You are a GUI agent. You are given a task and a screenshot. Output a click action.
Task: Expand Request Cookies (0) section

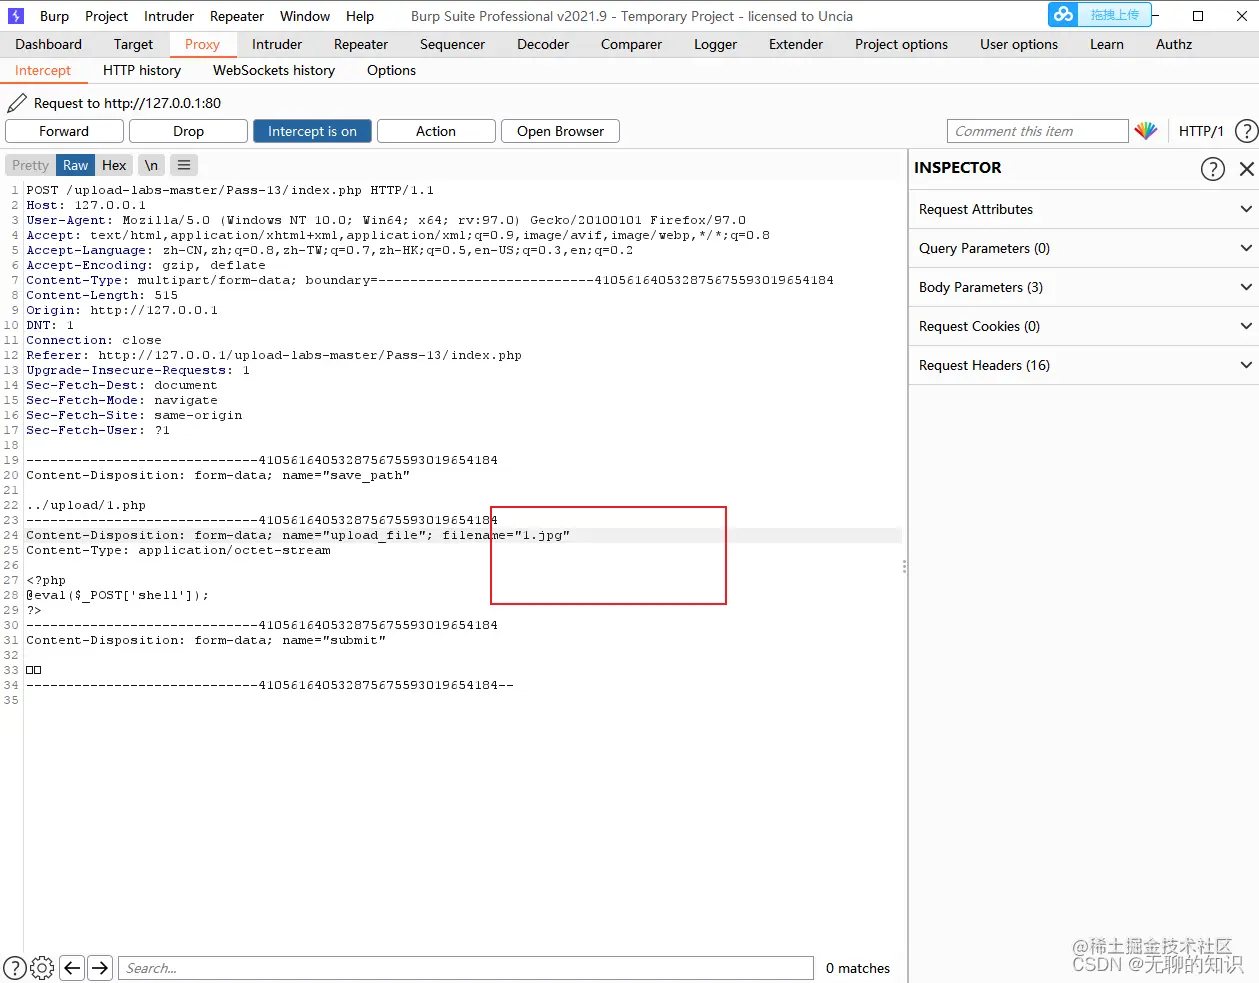point(1084,326)
